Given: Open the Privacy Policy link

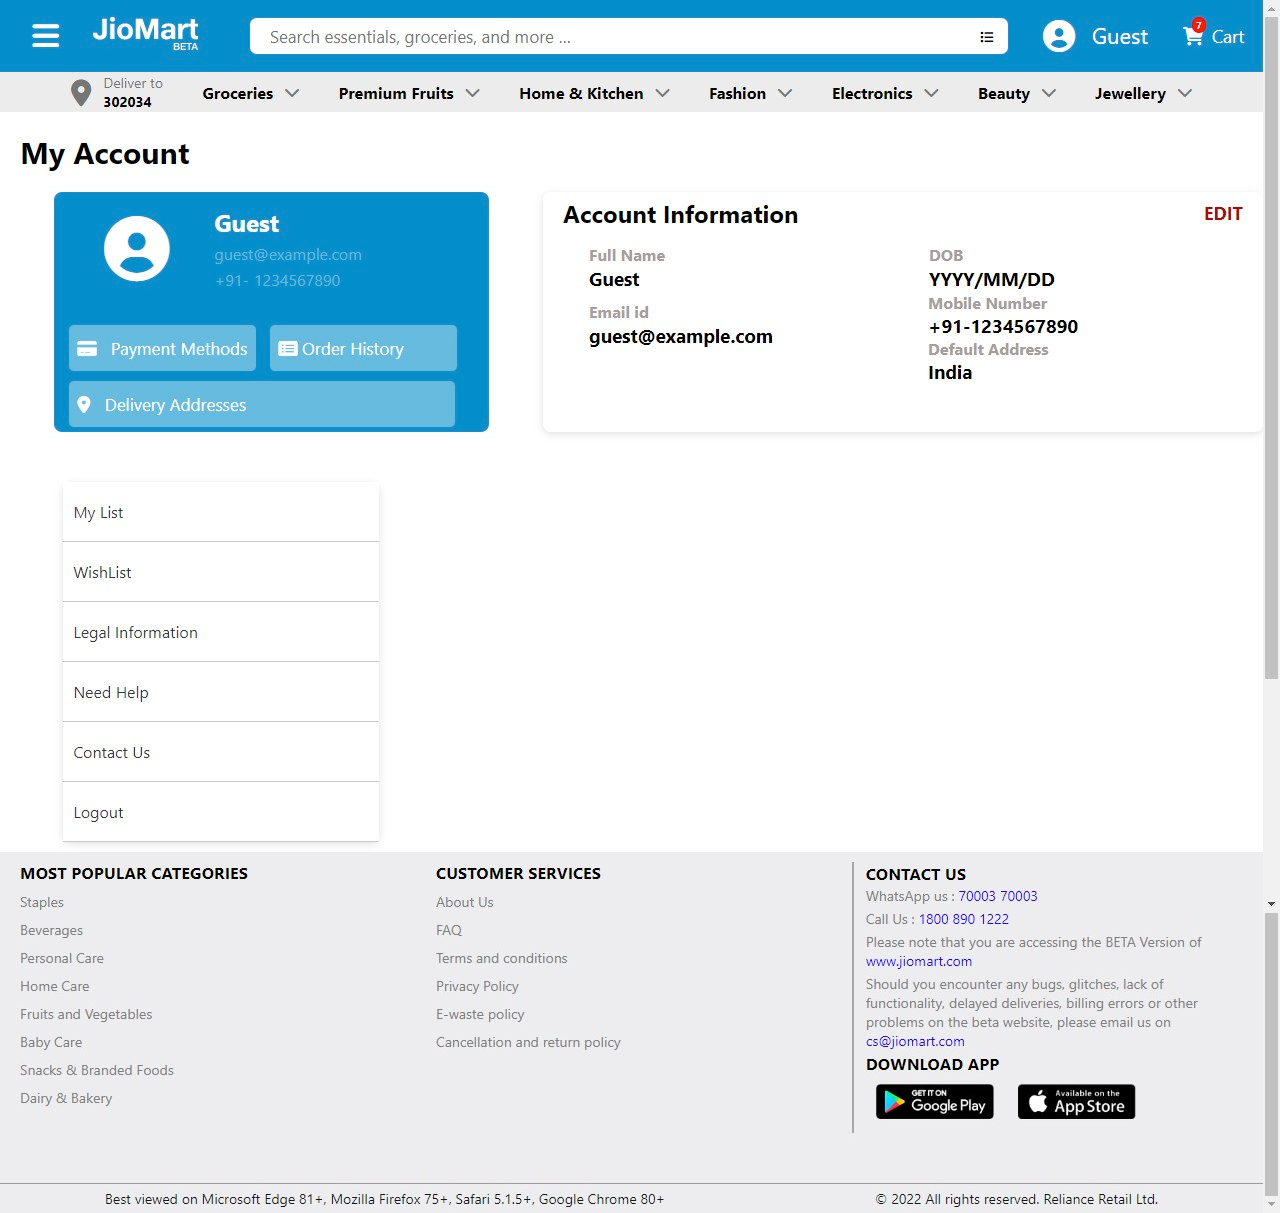Looking at the screenshot, I should [477, 986].
